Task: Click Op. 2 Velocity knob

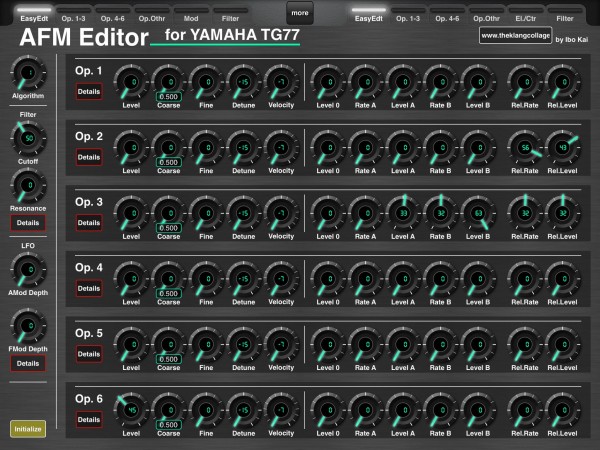Action: [x=281, y=148]
